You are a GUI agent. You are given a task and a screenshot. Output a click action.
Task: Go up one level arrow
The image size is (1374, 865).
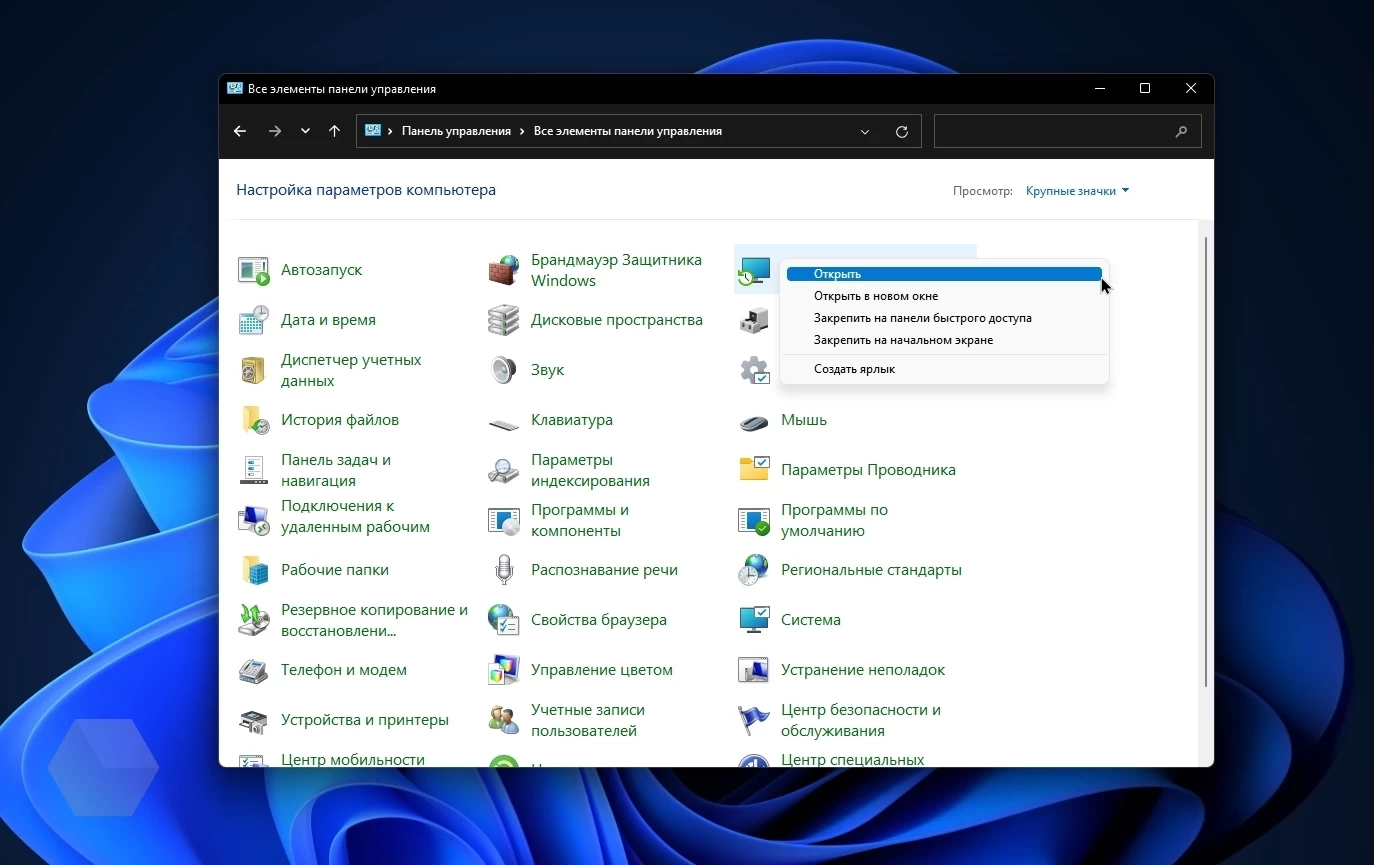tap(334, 131)
